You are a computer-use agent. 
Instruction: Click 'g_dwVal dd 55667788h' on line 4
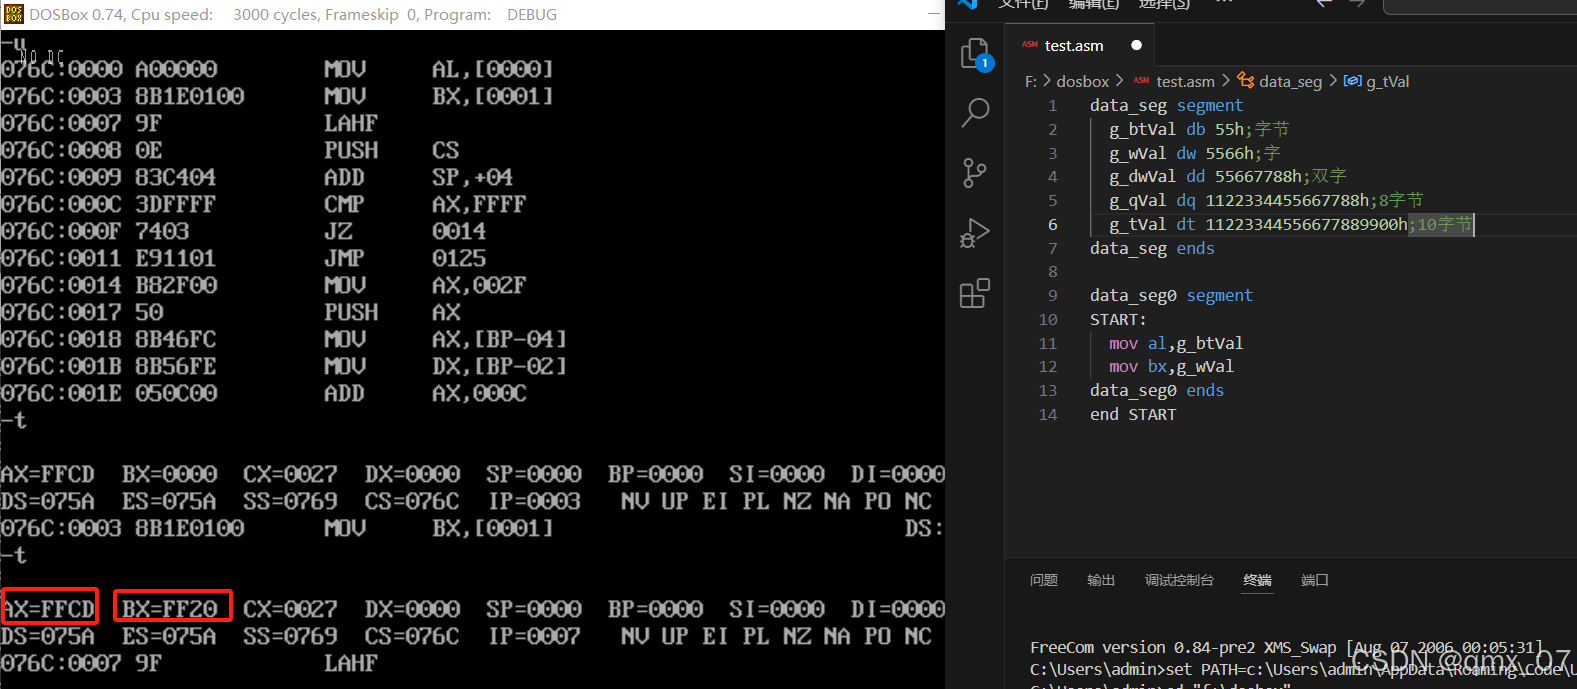(x=1205, y=176)
